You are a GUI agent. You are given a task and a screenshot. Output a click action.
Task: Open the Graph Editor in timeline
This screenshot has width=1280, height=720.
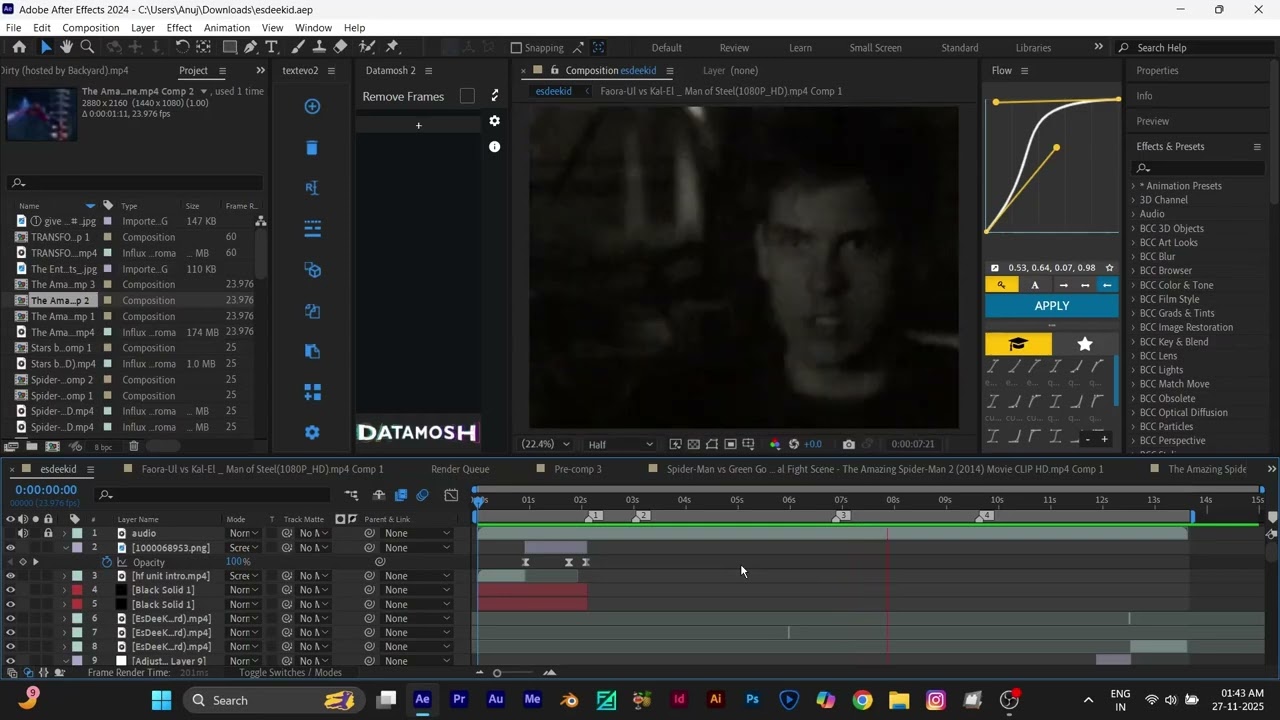pyautogui.click(x=451, y=495)
